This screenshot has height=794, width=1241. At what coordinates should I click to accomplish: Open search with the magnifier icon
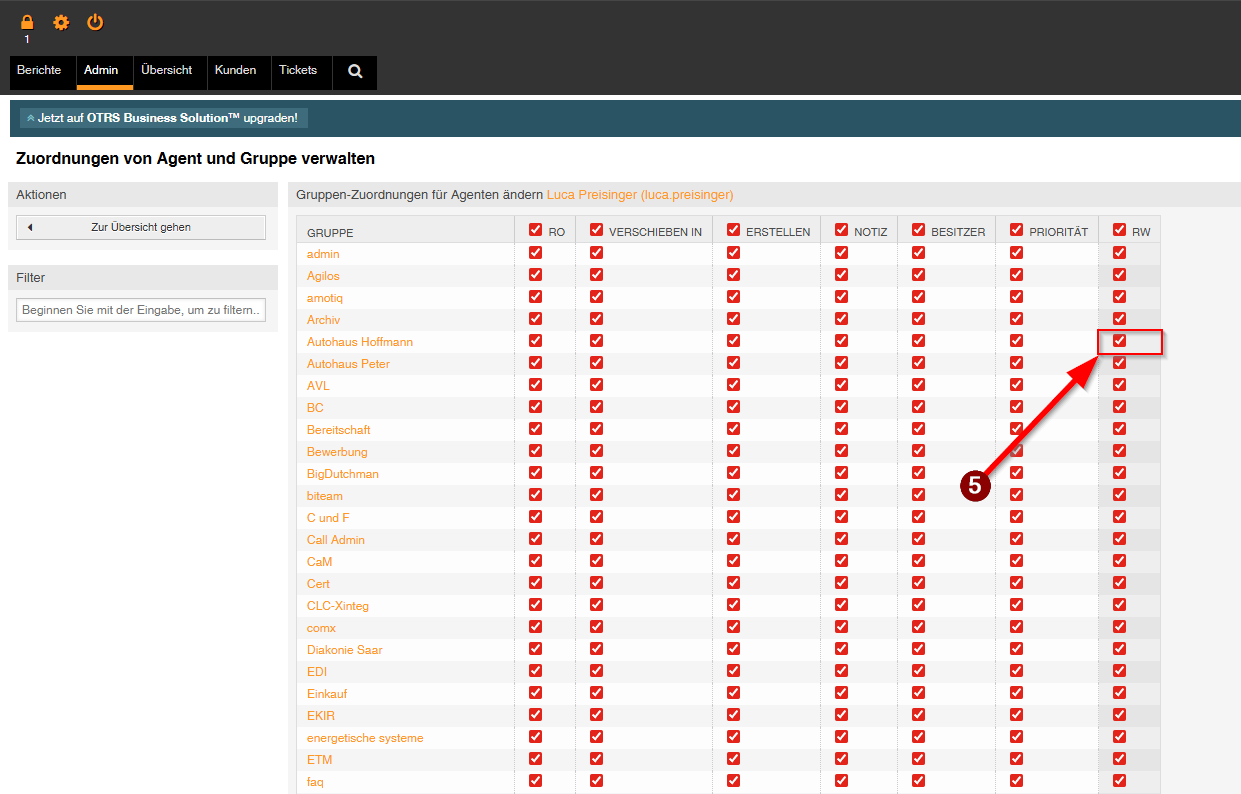(355, 72)
